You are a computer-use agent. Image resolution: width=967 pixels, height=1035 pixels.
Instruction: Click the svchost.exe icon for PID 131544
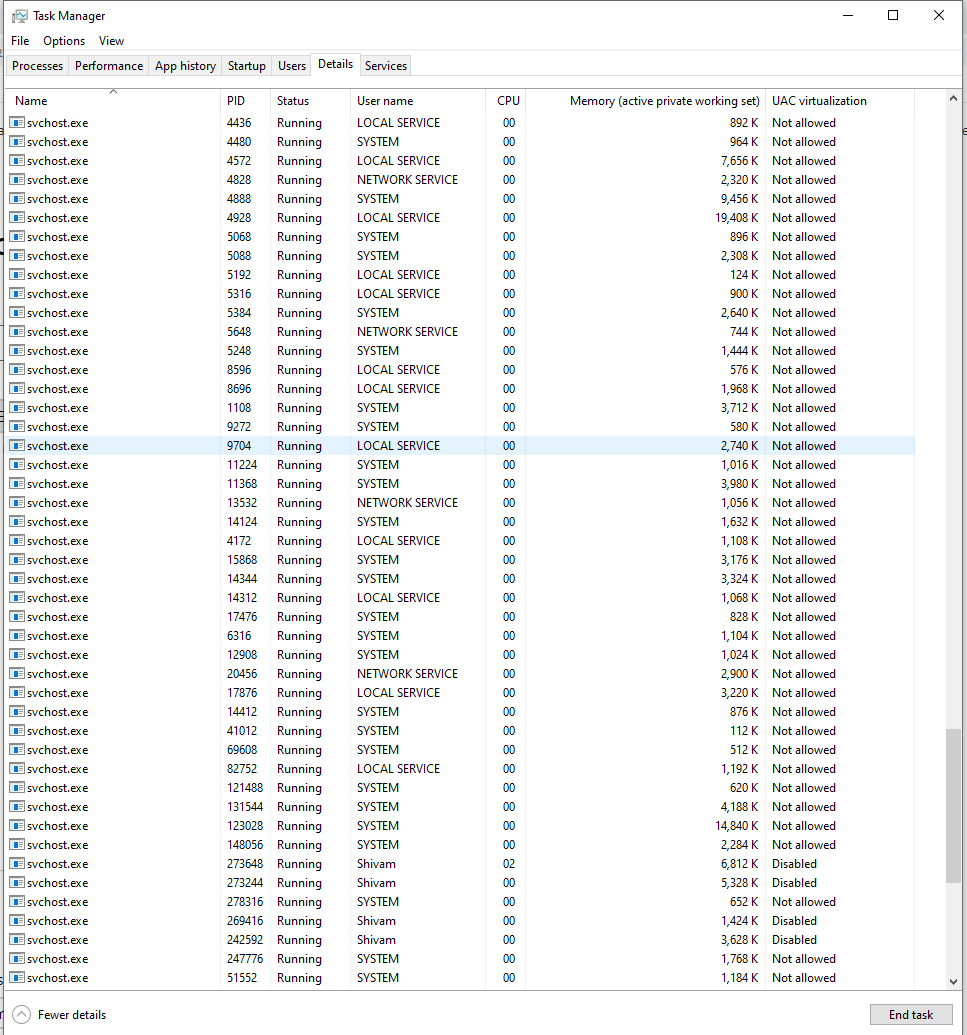[x=17, y=807]
